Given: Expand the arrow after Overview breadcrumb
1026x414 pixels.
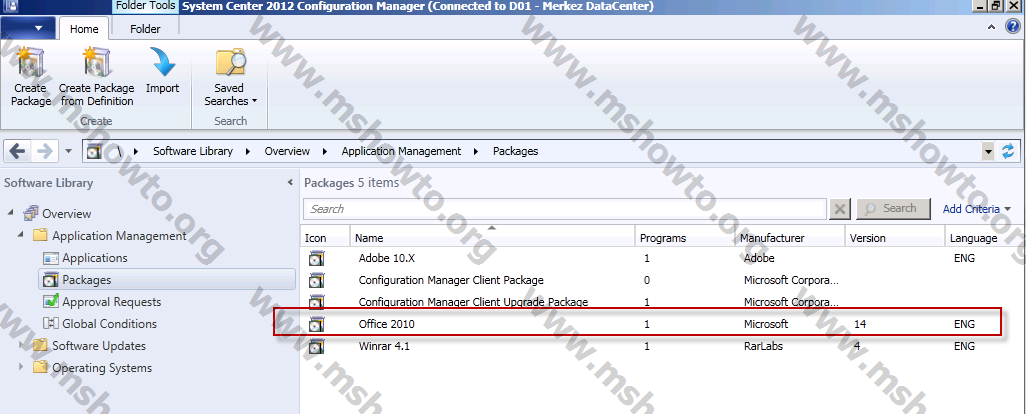Looking at the screenshot, I should (325, 152).
